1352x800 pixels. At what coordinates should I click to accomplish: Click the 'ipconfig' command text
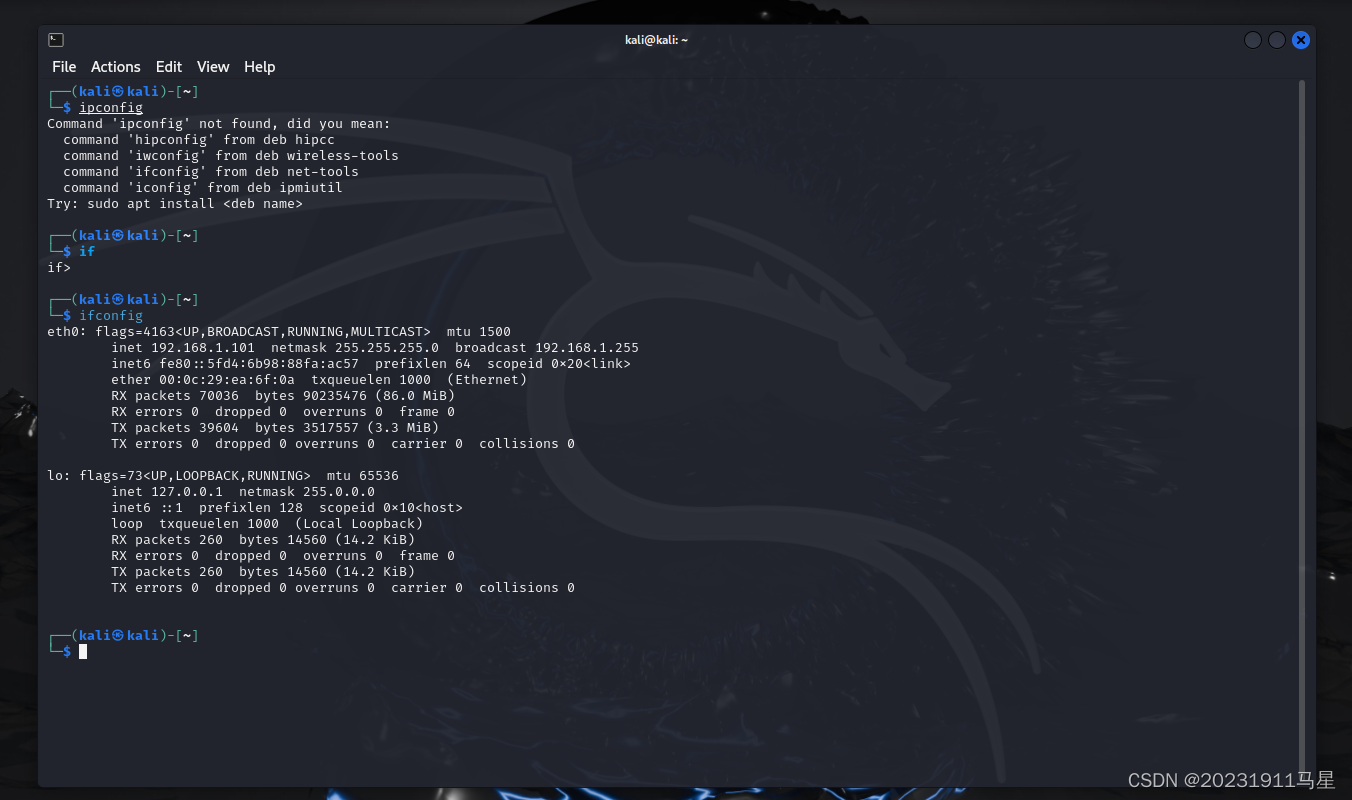111,107
